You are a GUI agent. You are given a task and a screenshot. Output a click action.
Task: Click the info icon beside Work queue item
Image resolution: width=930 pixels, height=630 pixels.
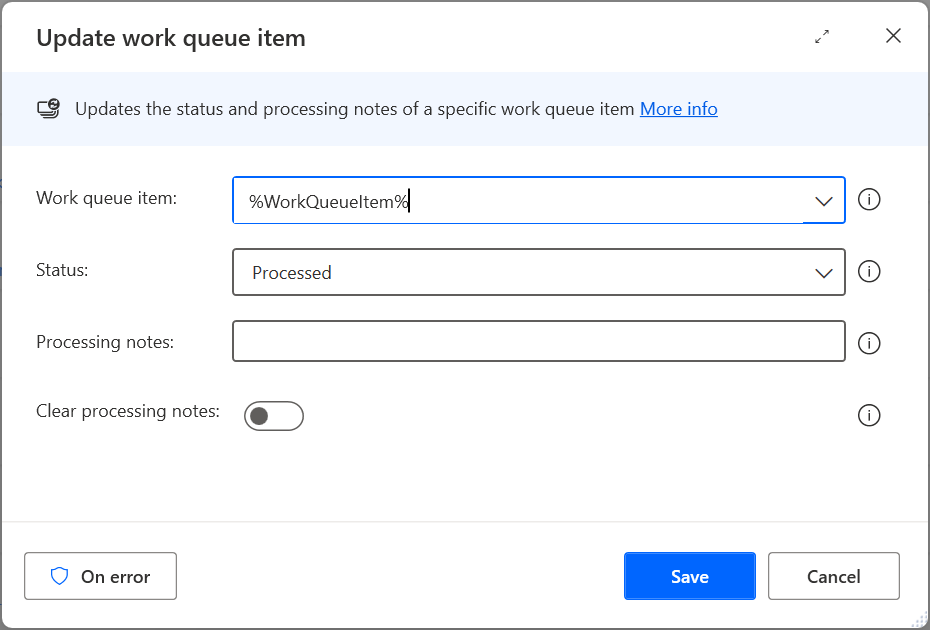click(x=869, y=200)
